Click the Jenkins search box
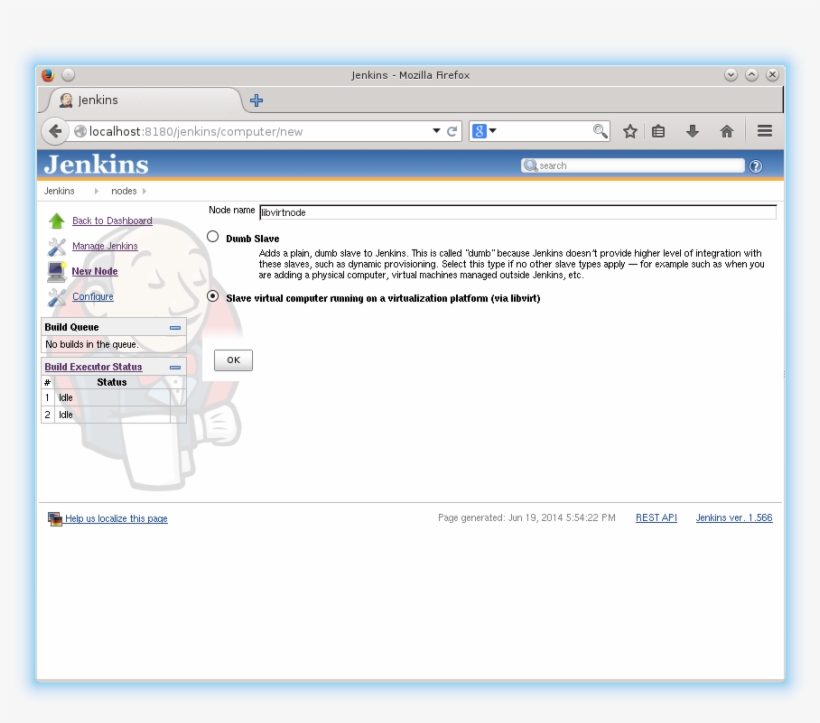 [x=633, y=165]
